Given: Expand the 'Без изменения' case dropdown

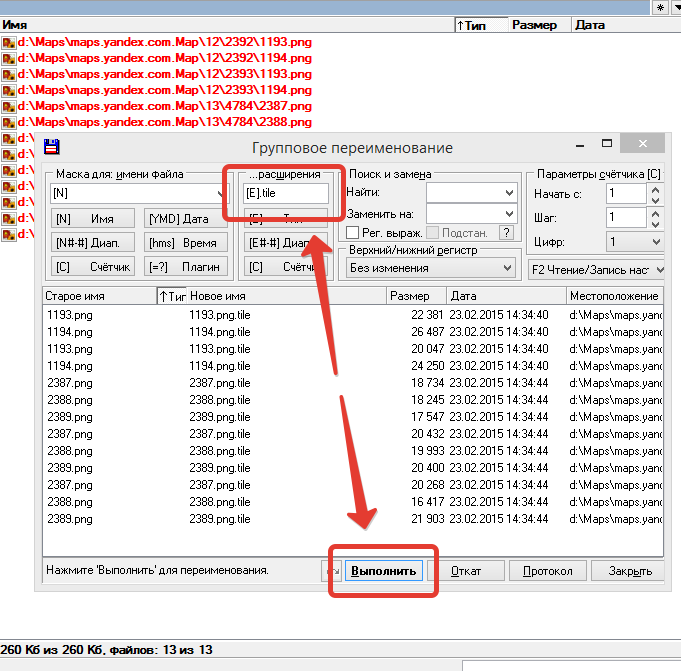Looking at the screenshot, I should [x=508, y=268].
